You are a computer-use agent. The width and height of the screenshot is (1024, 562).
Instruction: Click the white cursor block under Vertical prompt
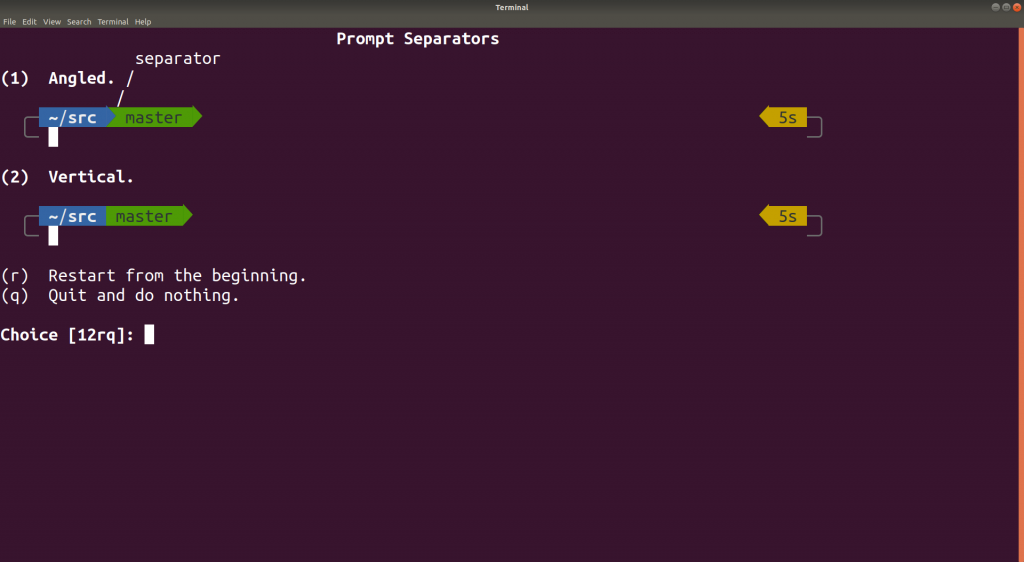53,236
